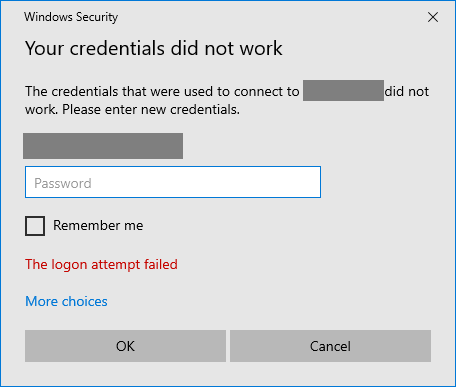The width and height of the screenshot is (456, 387).
Task: Click the X icon at the top right
Action: click(x=433, y=17)
